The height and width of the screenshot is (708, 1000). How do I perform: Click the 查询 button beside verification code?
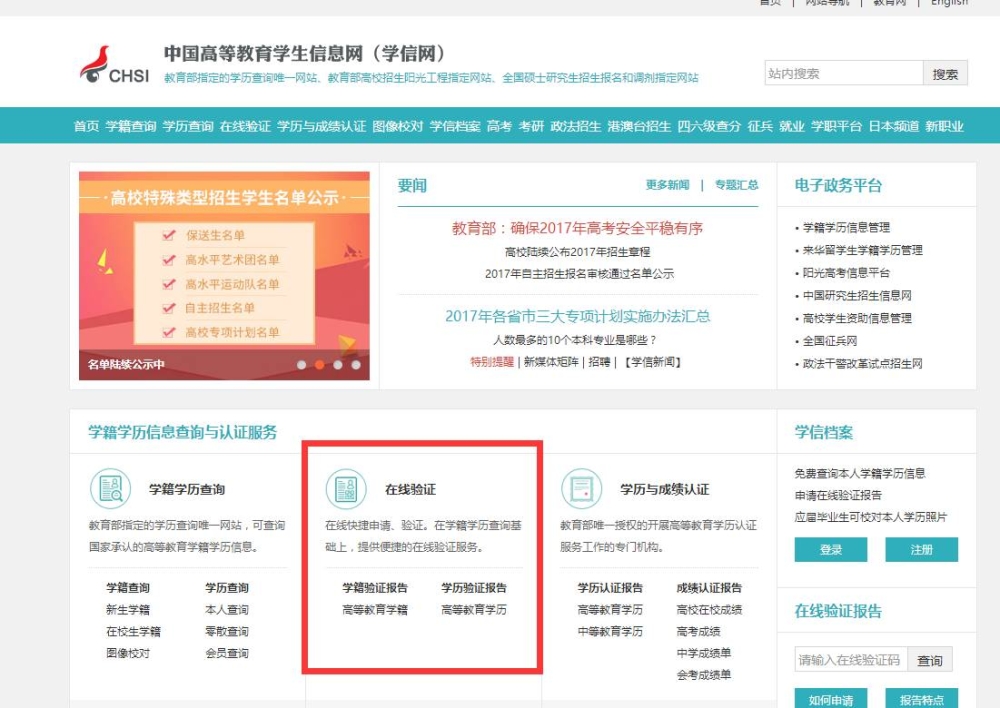(930, 660)
